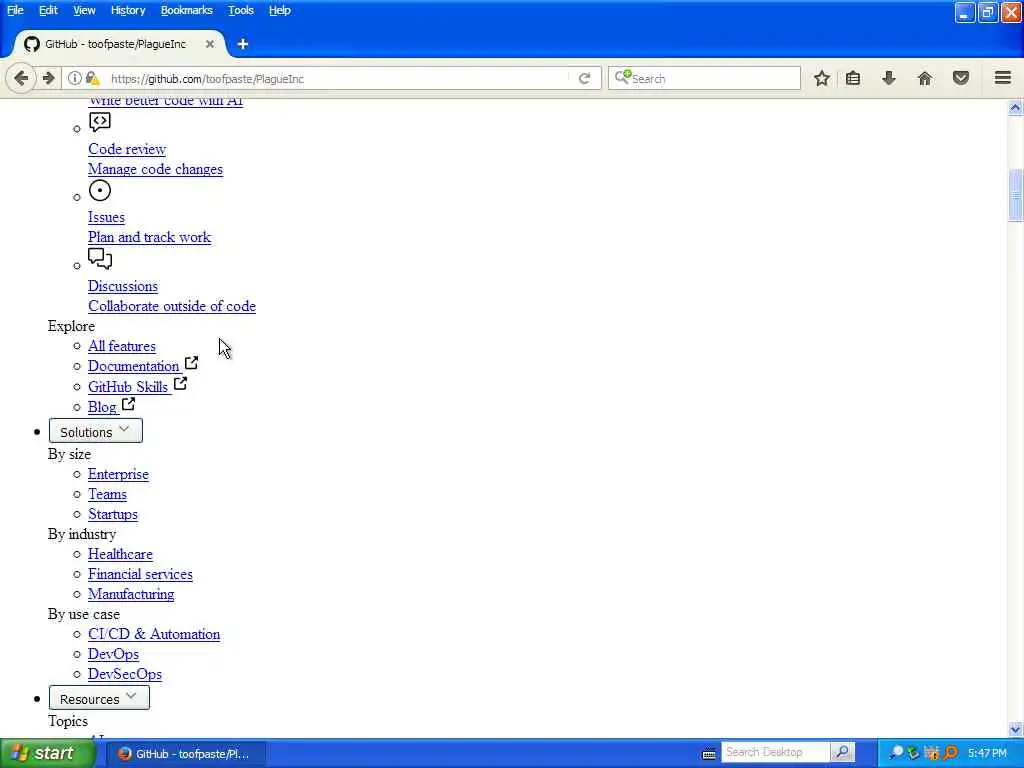Open a new tab with plus icon

click(243, 44)
